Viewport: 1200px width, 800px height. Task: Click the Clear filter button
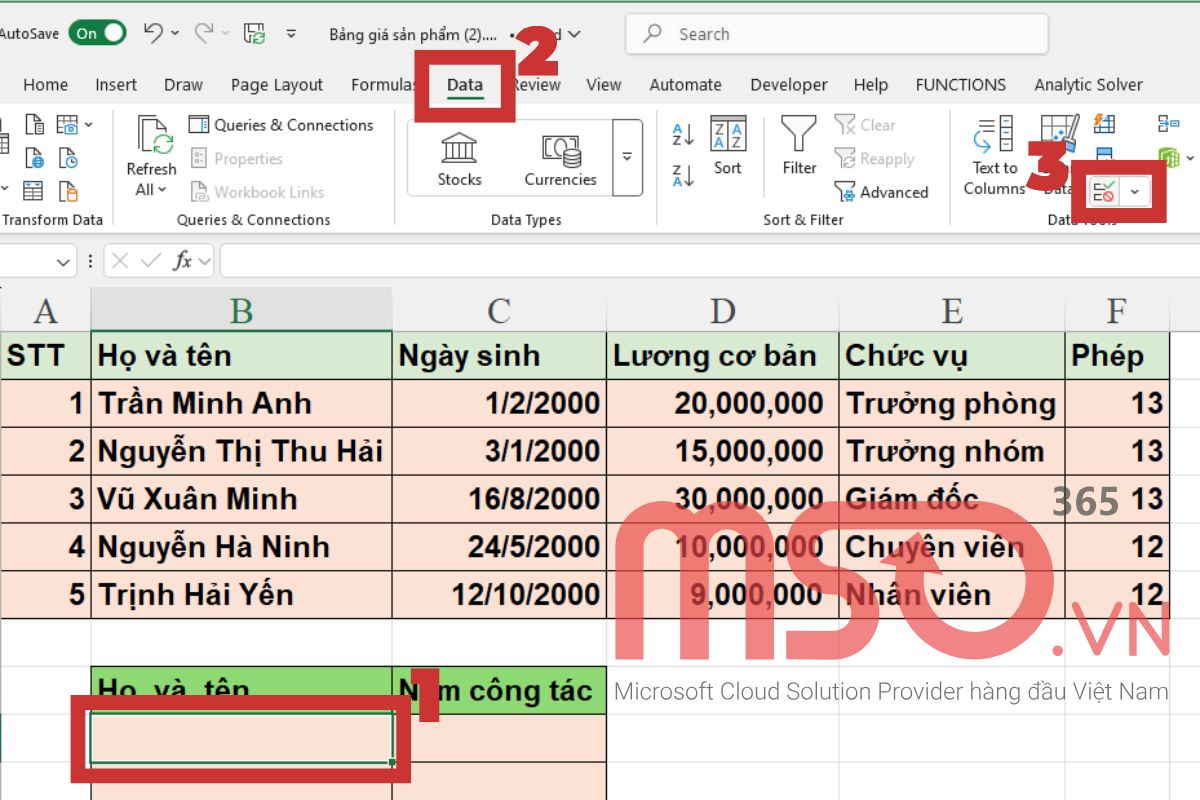click(x=865, y=125)
